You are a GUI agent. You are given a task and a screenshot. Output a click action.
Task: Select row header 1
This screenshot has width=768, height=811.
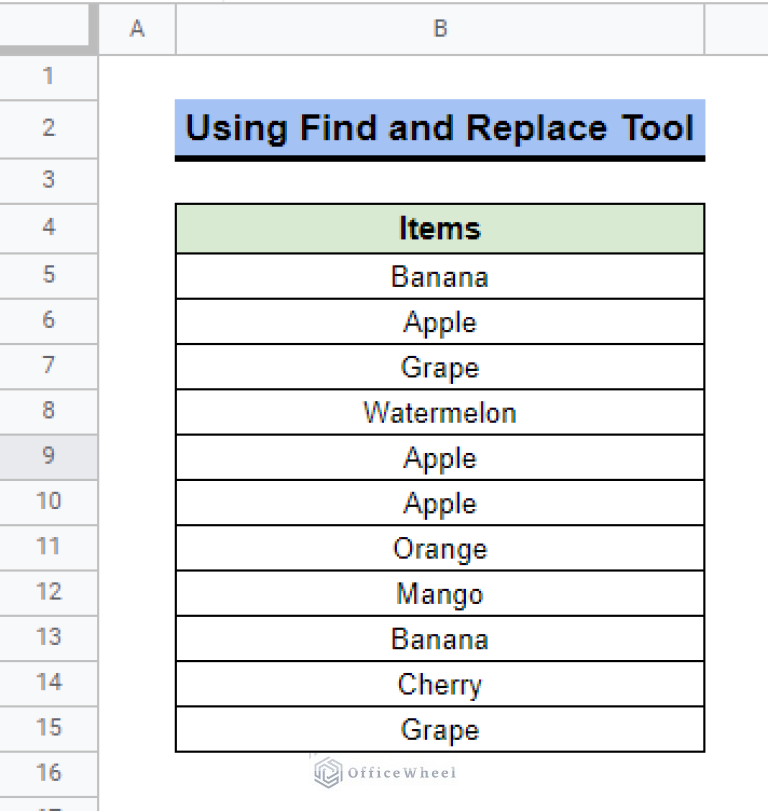pos(47,76)
